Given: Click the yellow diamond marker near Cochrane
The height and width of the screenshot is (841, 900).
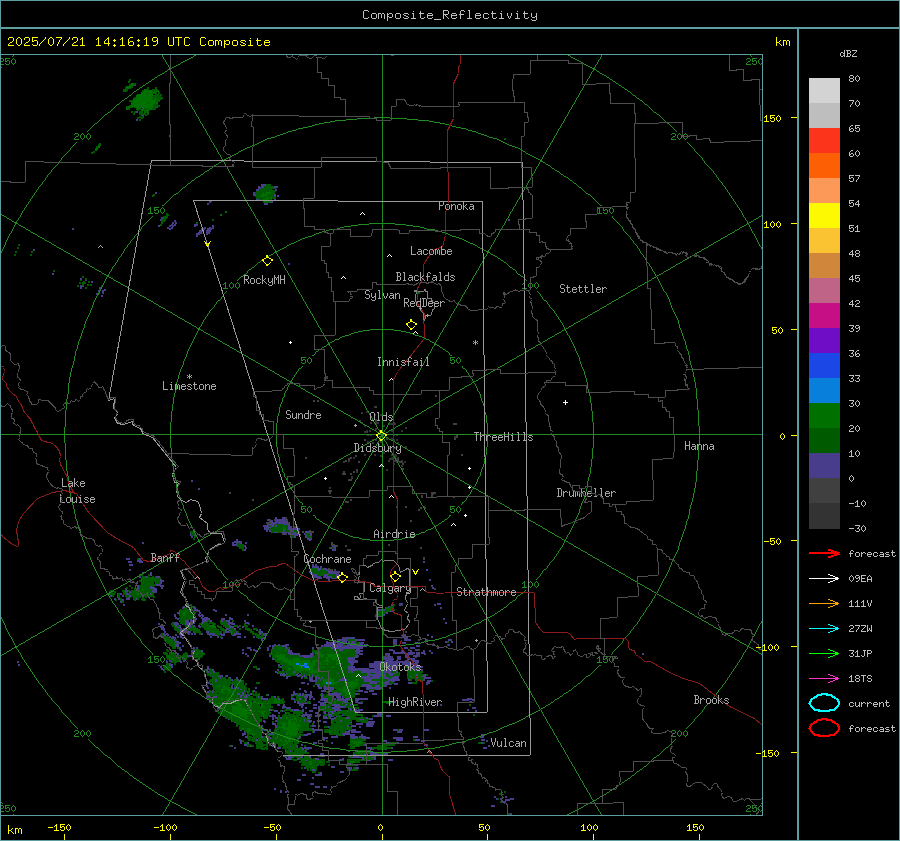Looking at the screenshot, I should click(343, 577).
